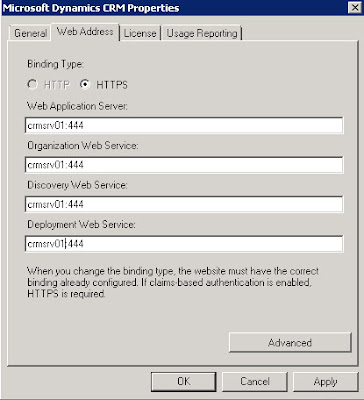Click the Binding Type label

[55, 64]
